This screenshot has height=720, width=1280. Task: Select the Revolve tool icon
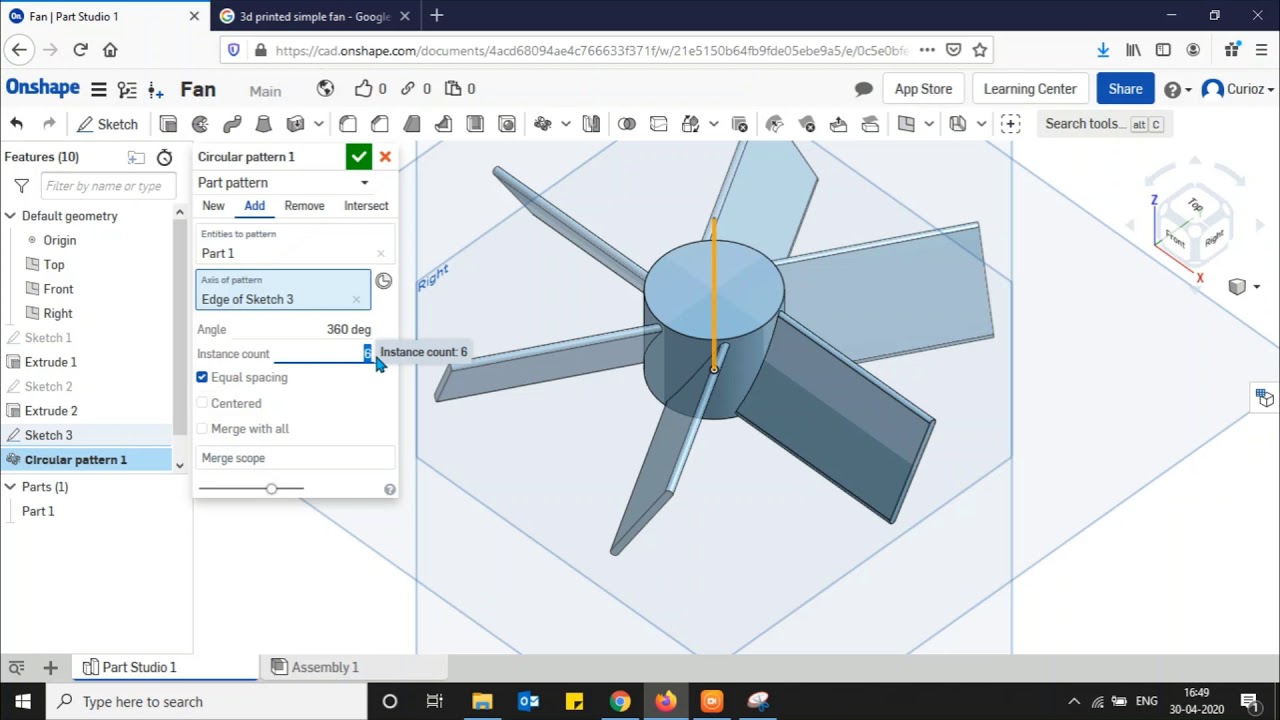click(200, 124)
